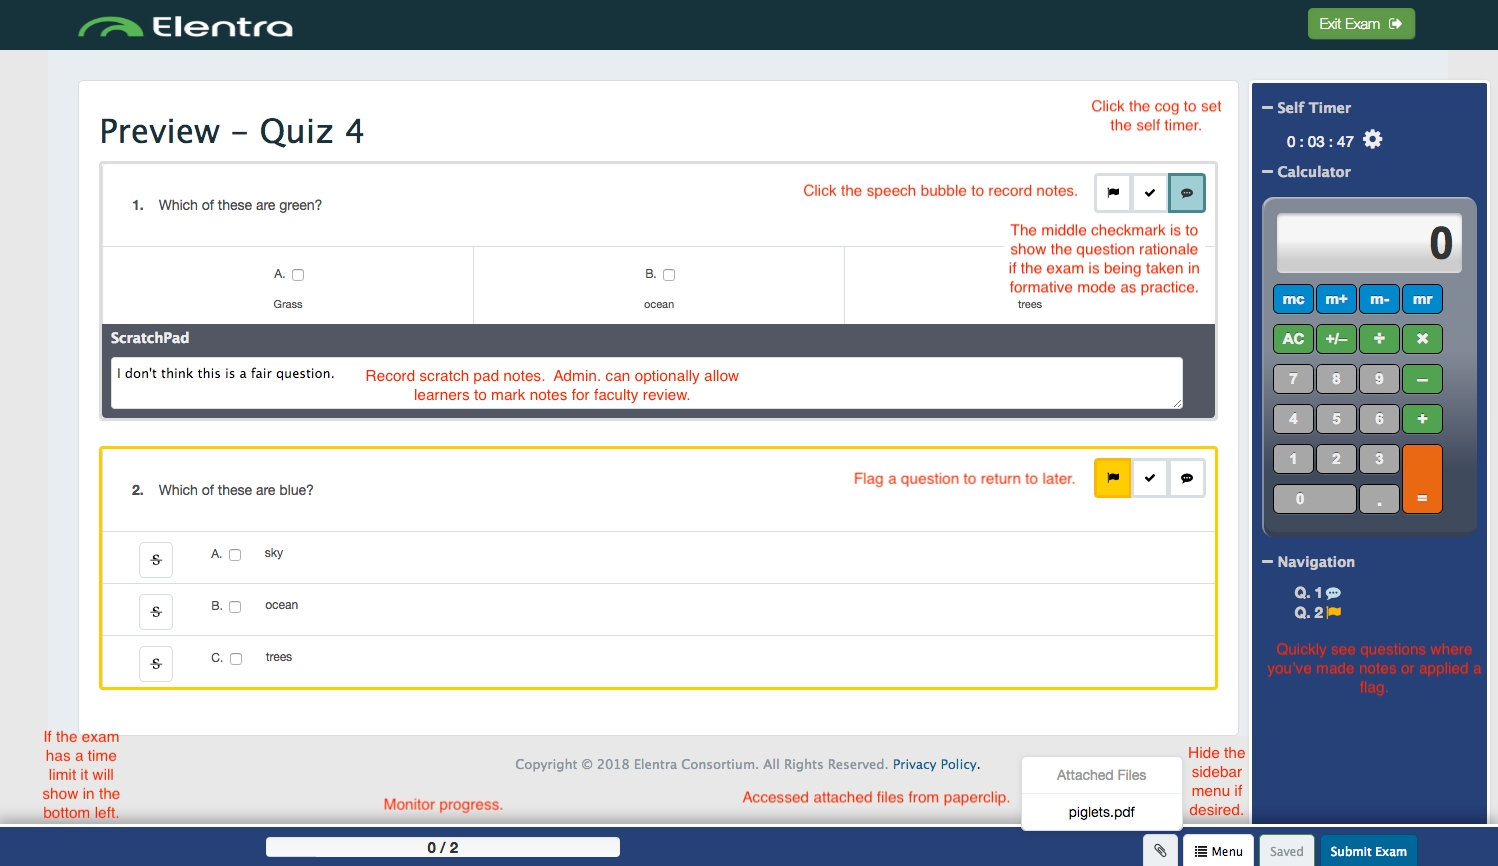Screen dimensions: 1498x866
Task: Unflag question 2 using yellow flag button
Action: (x=1113, y=478)
